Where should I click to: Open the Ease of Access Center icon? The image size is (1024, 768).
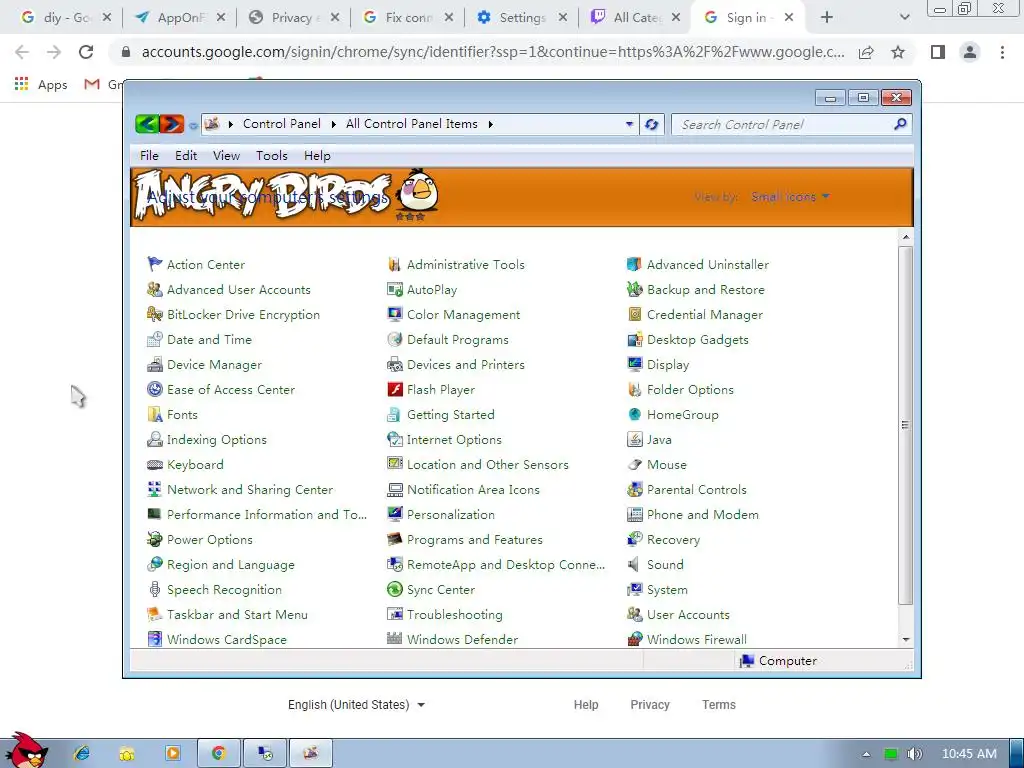pyautogui.click(x=155, y=389)
